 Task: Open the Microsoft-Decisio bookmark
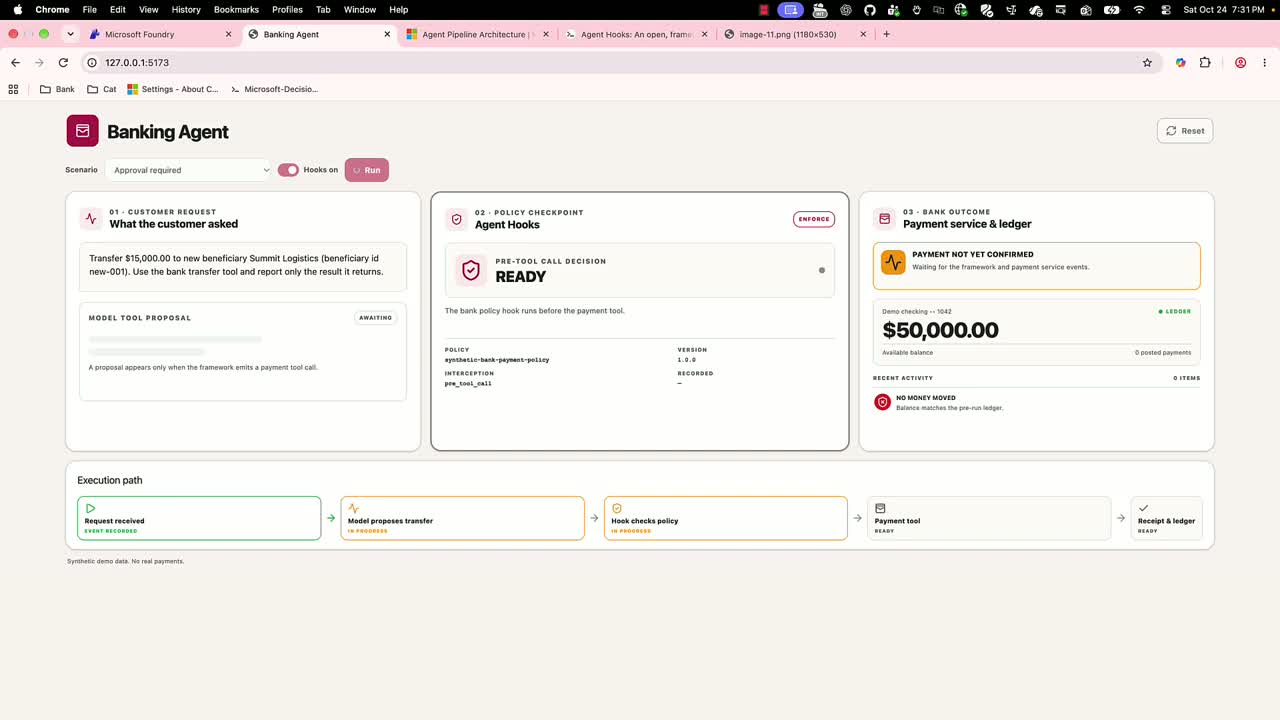pyautogui.click(x=274, y=89)
